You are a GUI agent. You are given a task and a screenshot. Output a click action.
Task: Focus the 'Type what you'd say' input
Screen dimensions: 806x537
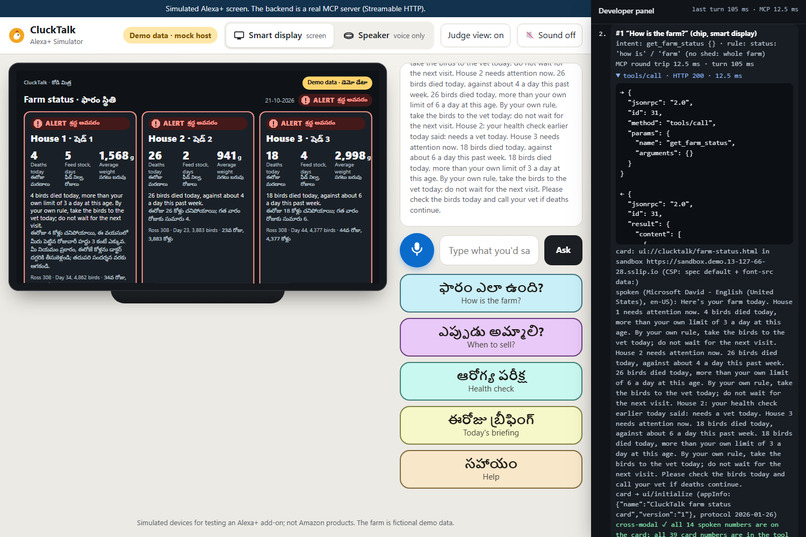click(489, 250)
